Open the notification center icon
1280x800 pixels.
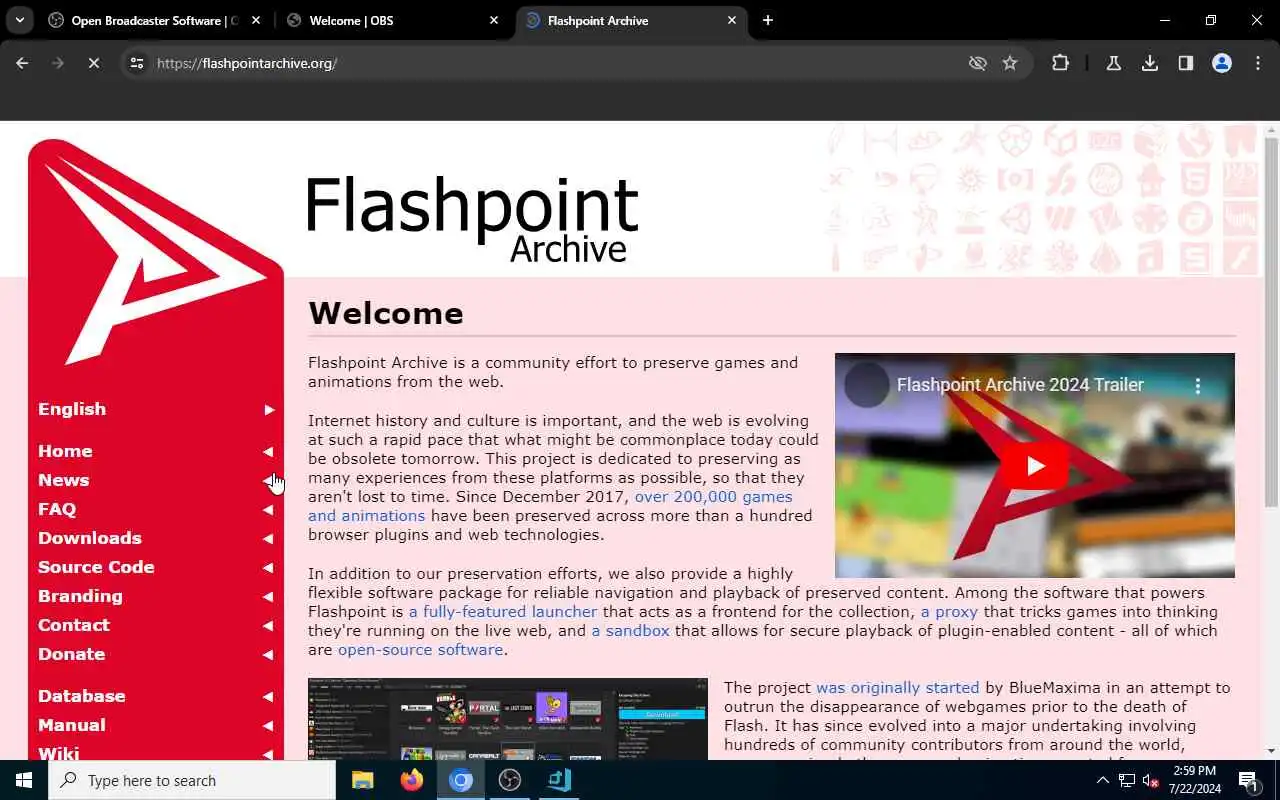[1248, 780]
